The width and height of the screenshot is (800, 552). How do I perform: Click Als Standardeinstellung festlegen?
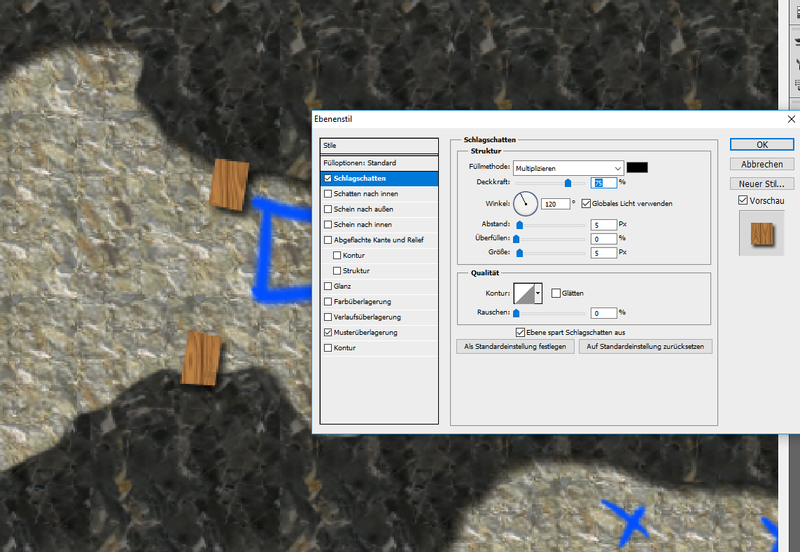(515, 347)
